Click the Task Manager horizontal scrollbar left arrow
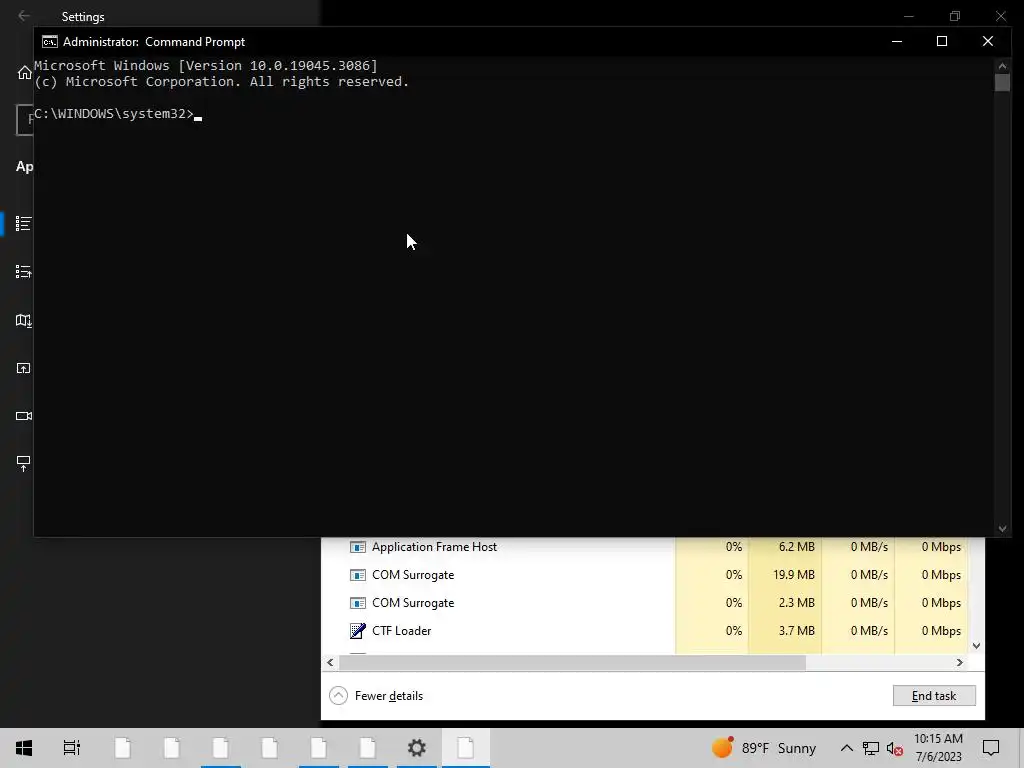Image resolution: width=1024 pixels, height=768 pixels. click(x=330, y=662)
